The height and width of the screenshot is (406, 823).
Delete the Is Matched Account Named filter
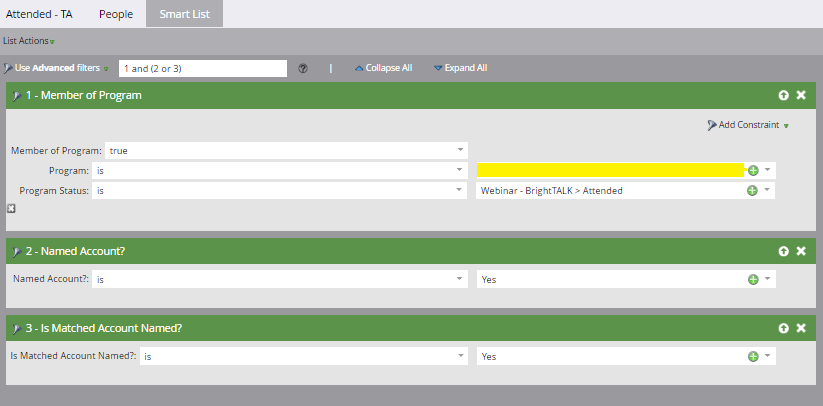pos(801,328)
